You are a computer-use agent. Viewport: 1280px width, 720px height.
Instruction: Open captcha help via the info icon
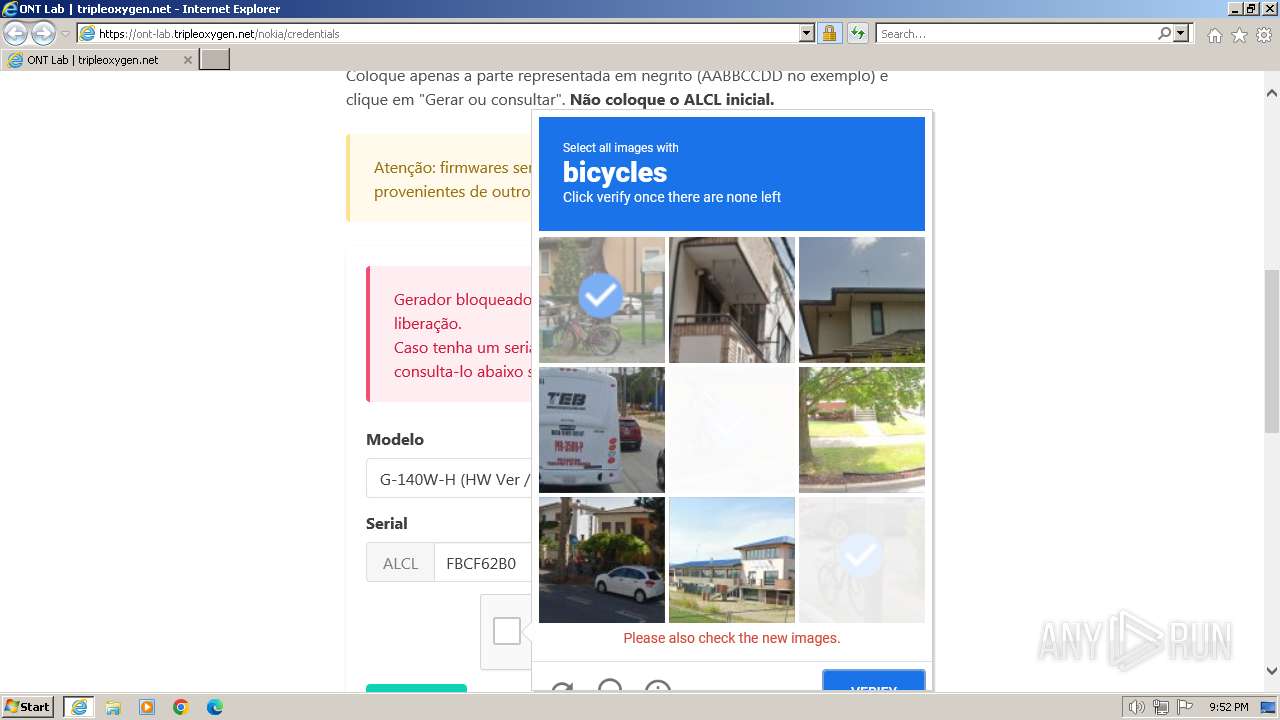(x=657, y=685)
